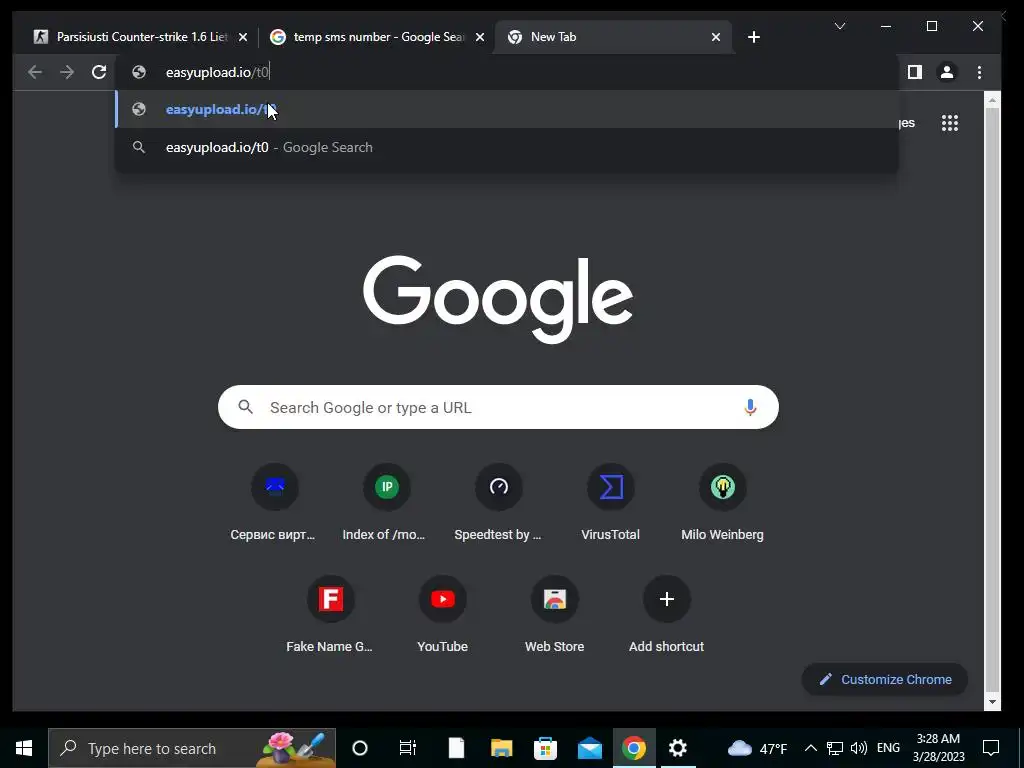Select easyupload.io/t0 URL suggestion
The width and height of the screenshot is (1024, 768).
click(507, 109)
